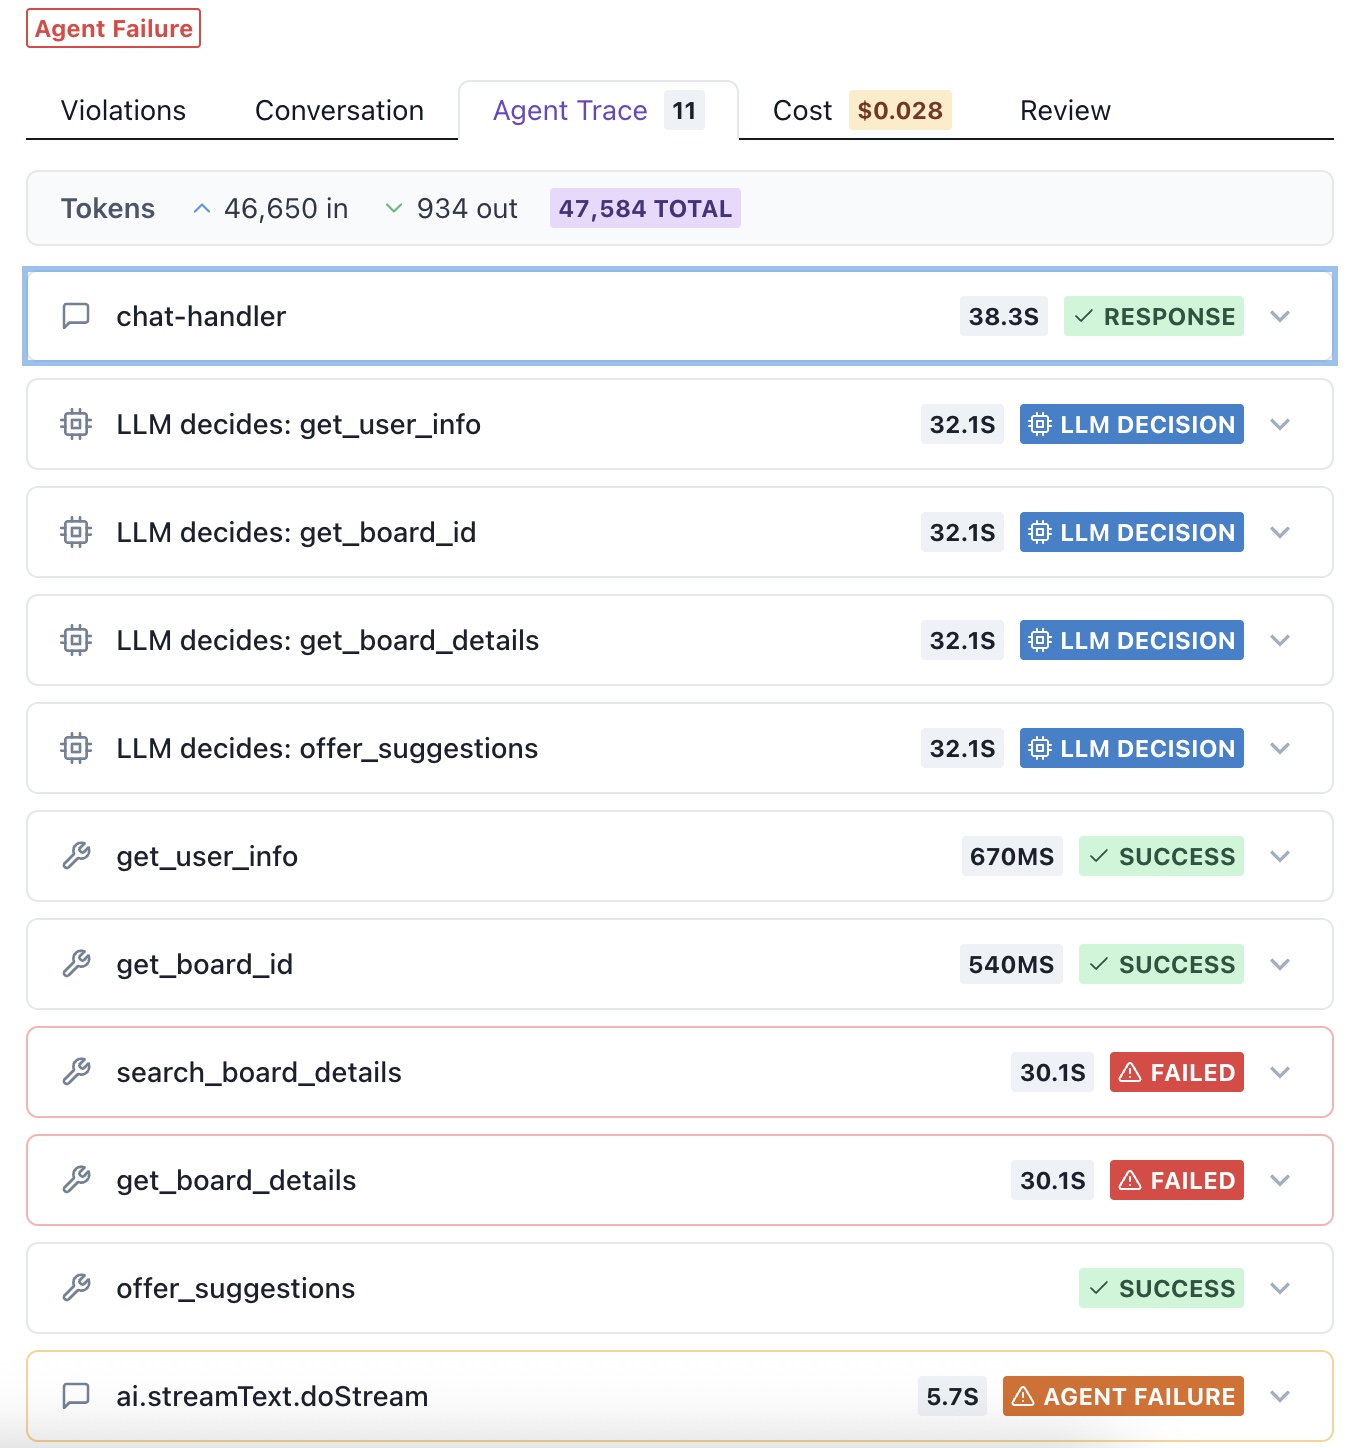Screen dimensions: 1354x1448
Task: Click the 47,584 TOTAL tokens badge
Action: click(x=645, y=208)
